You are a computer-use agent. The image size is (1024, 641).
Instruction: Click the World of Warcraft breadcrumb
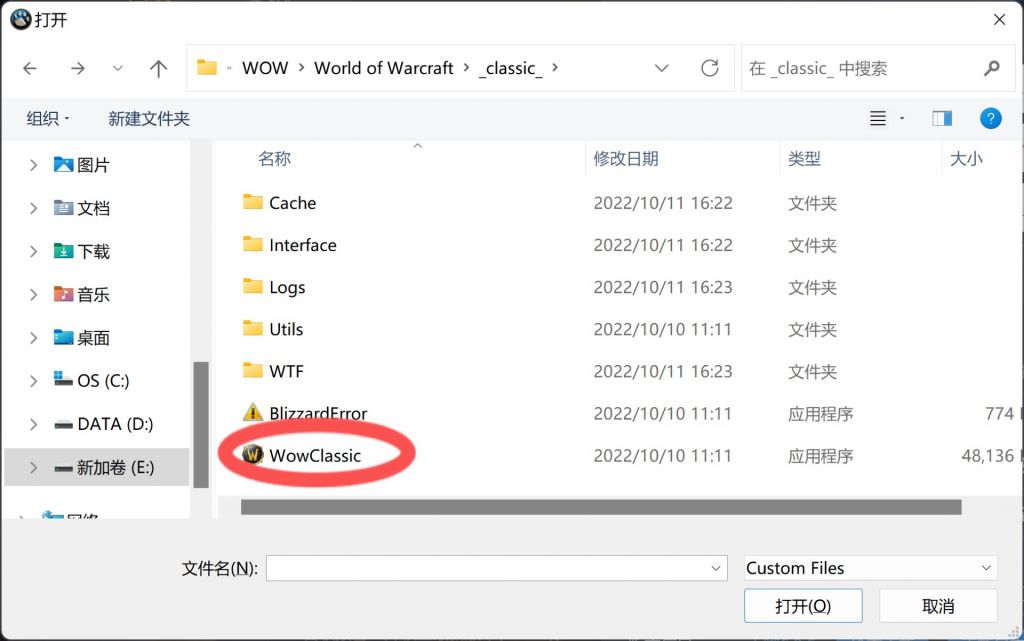pos(383,68)
